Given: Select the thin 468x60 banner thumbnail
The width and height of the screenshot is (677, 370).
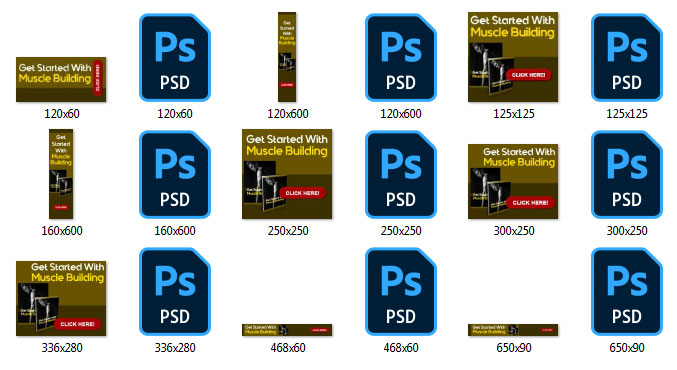Looking at the screenshot, I should coord(287,330).
